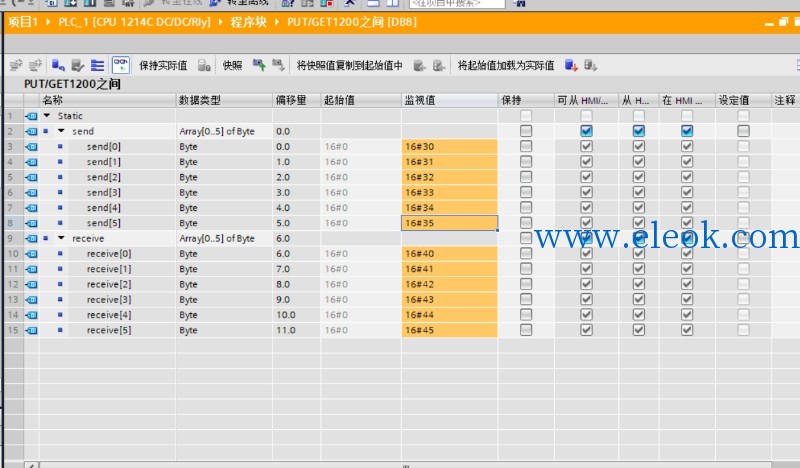Viewport: 800px width, 468px height.
Task: Click monitor value 16#32
Action: pos(449,177)
